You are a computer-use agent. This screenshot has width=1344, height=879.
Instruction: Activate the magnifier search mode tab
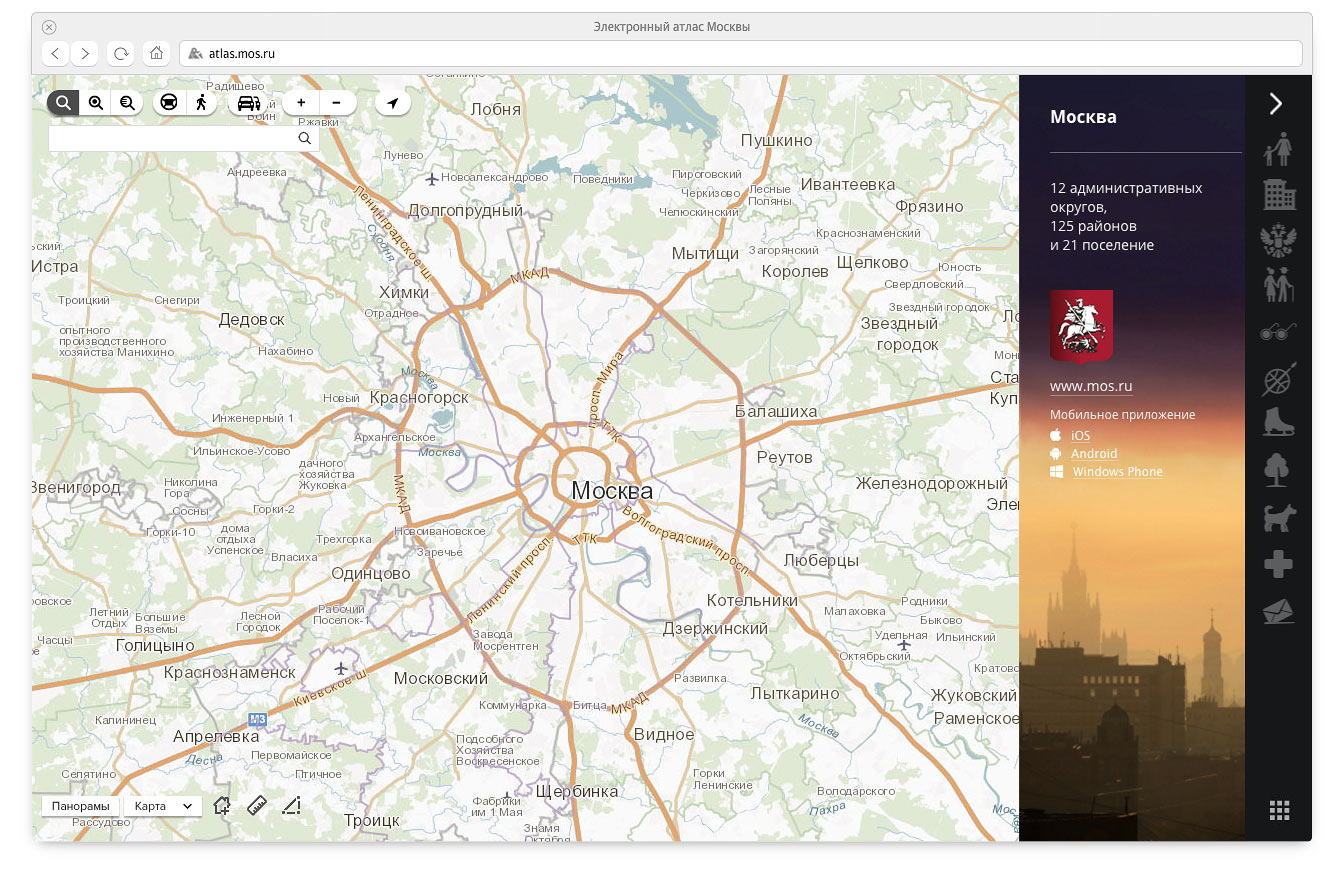pos(63,102)
